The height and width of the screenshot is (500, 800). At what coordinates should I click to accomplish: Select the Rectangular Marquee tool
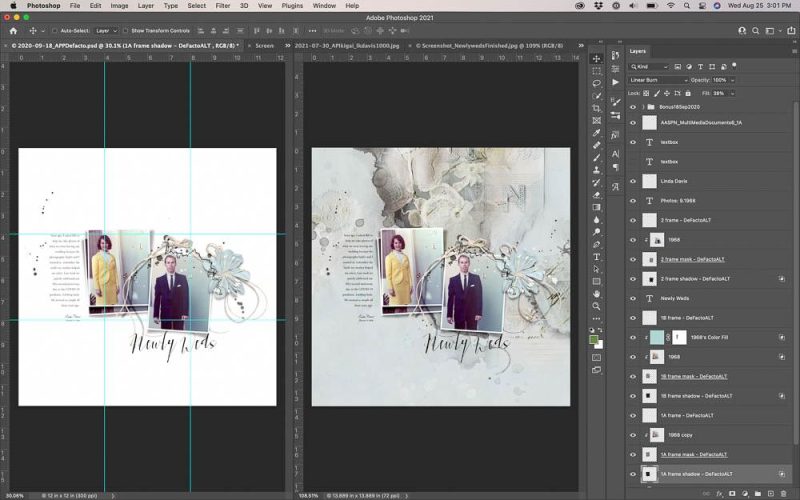coord(596,71)
